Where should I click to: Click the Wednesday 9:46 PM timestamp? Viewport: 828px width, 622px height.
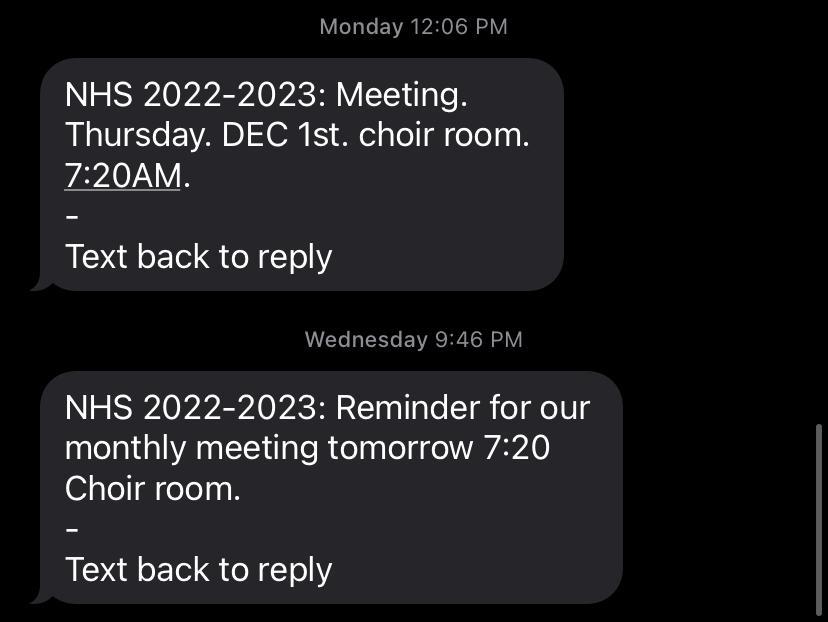[x=413, y=339]
